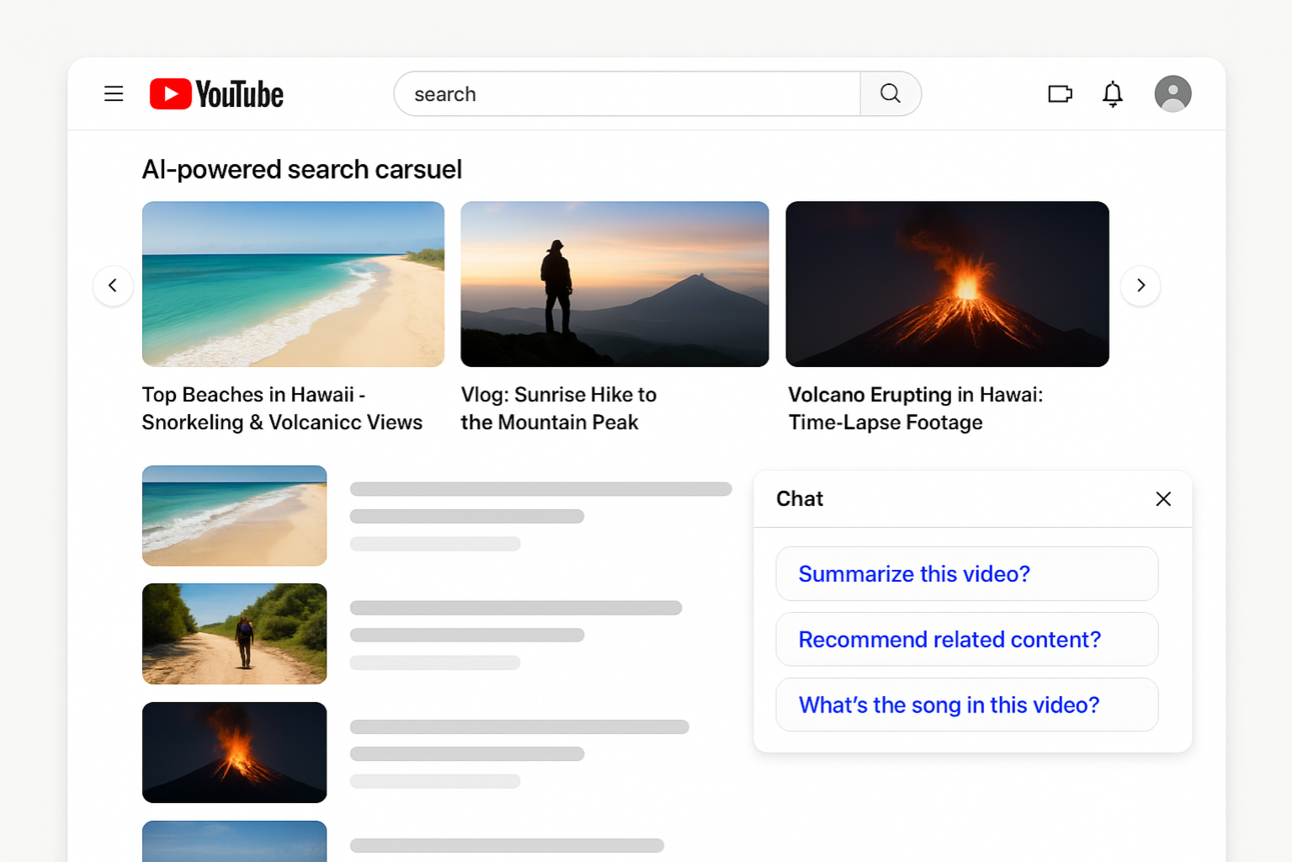
Task: Open 'Top Beaches in Hawaii' video
Action: [x=293, y=283]
